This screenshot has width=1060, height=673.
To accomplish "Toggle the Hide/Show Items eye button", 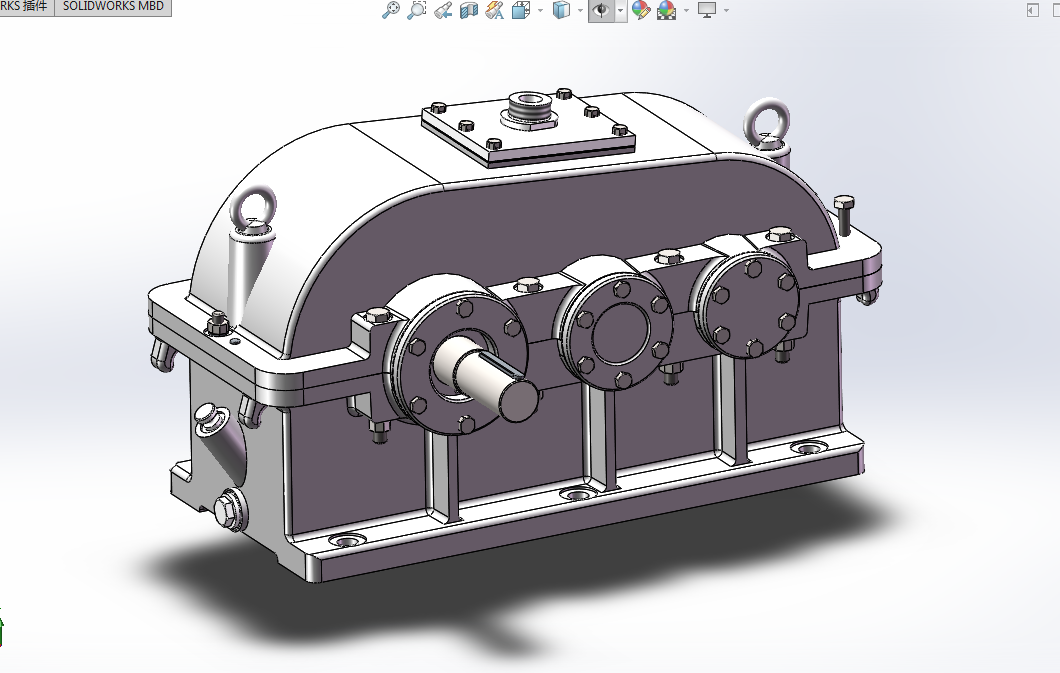I will point(601,10).
